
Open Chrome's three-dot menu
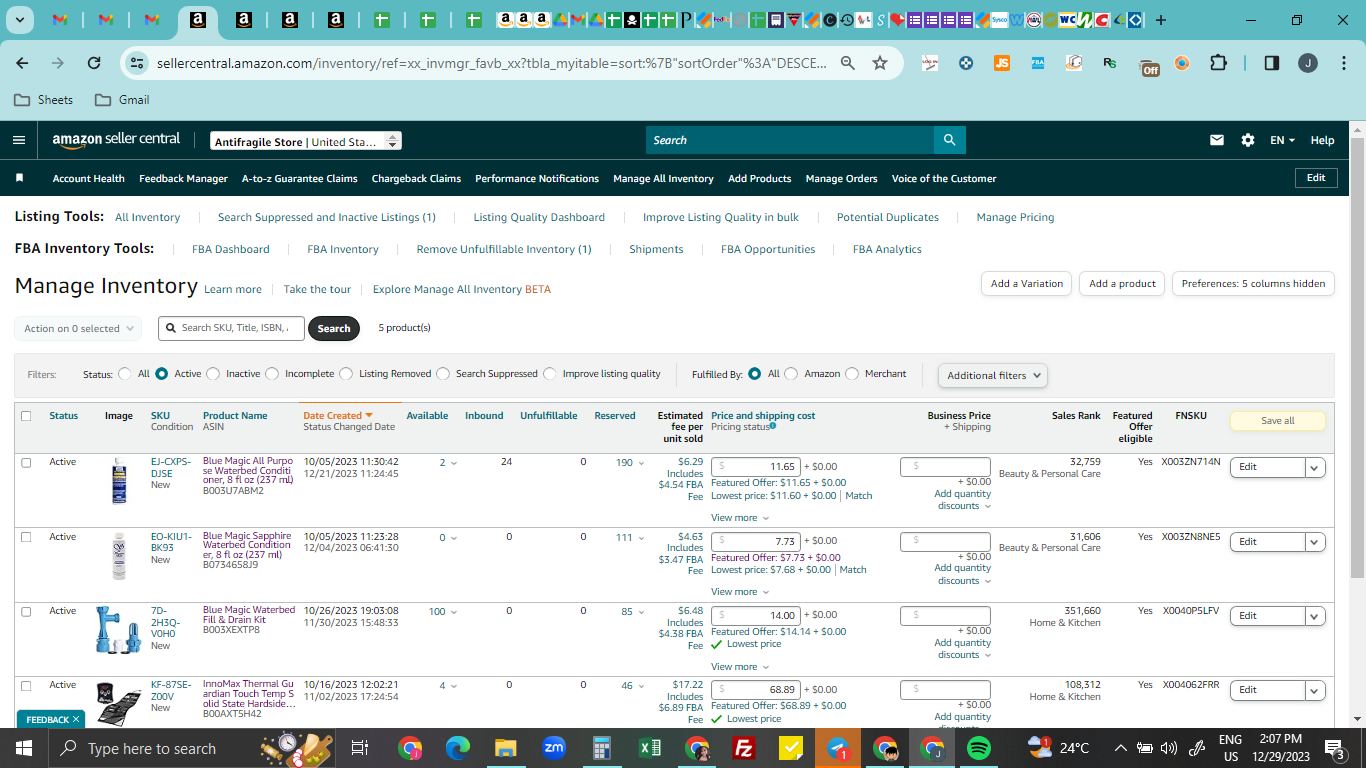[x=1342, y=63]
